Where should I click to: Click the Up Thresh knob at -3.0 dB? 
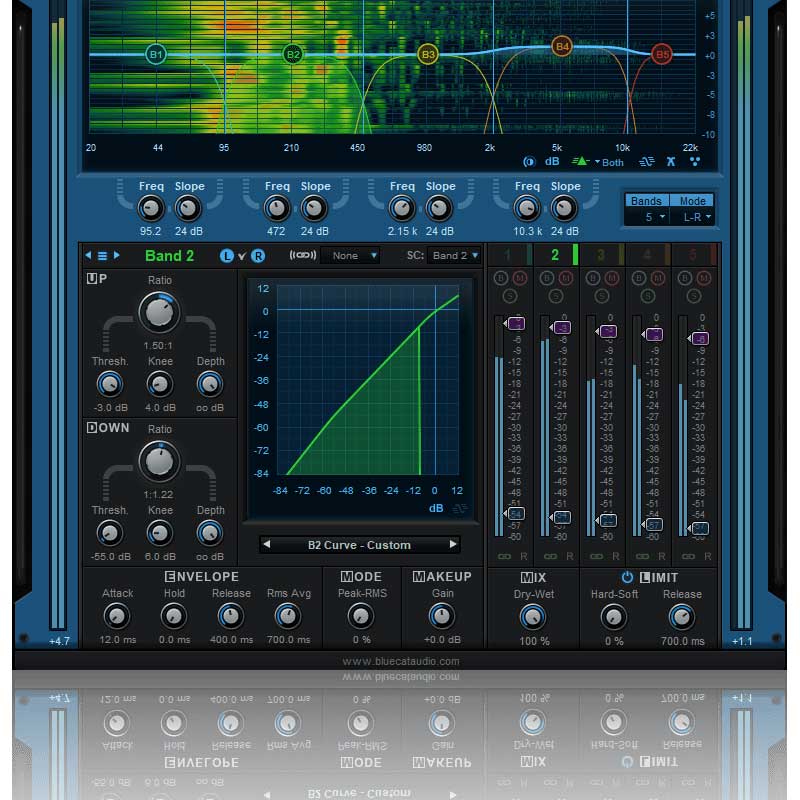pos(110,384)
